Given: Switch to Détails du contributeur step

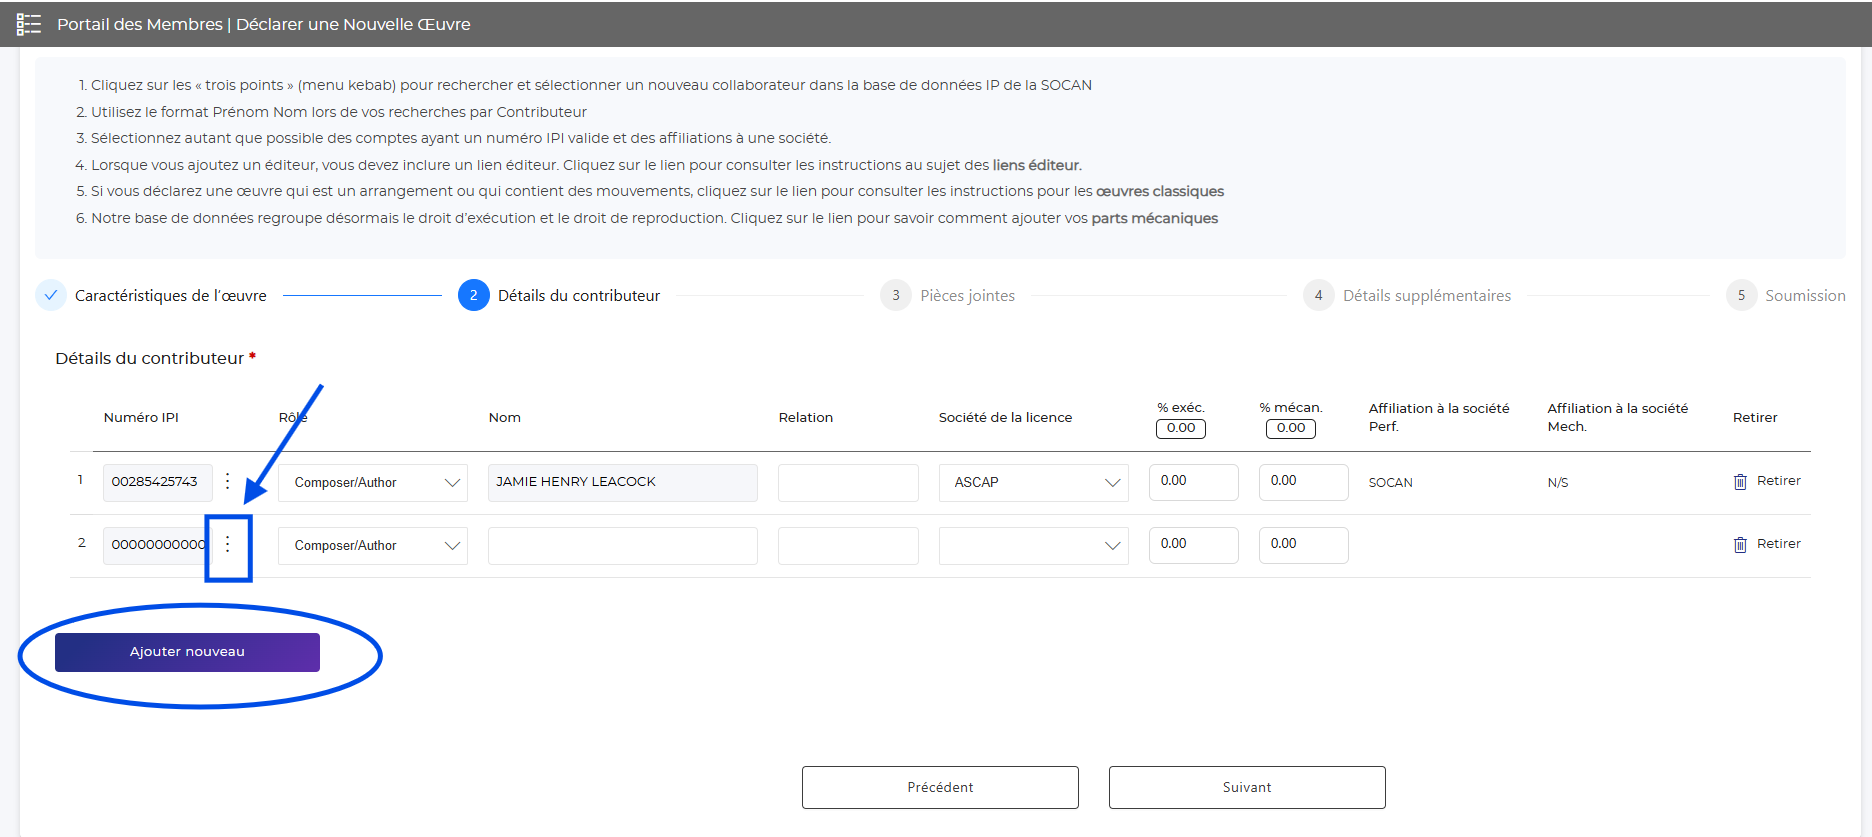Looking at the screenshot, I should click(x=474, y=295).
